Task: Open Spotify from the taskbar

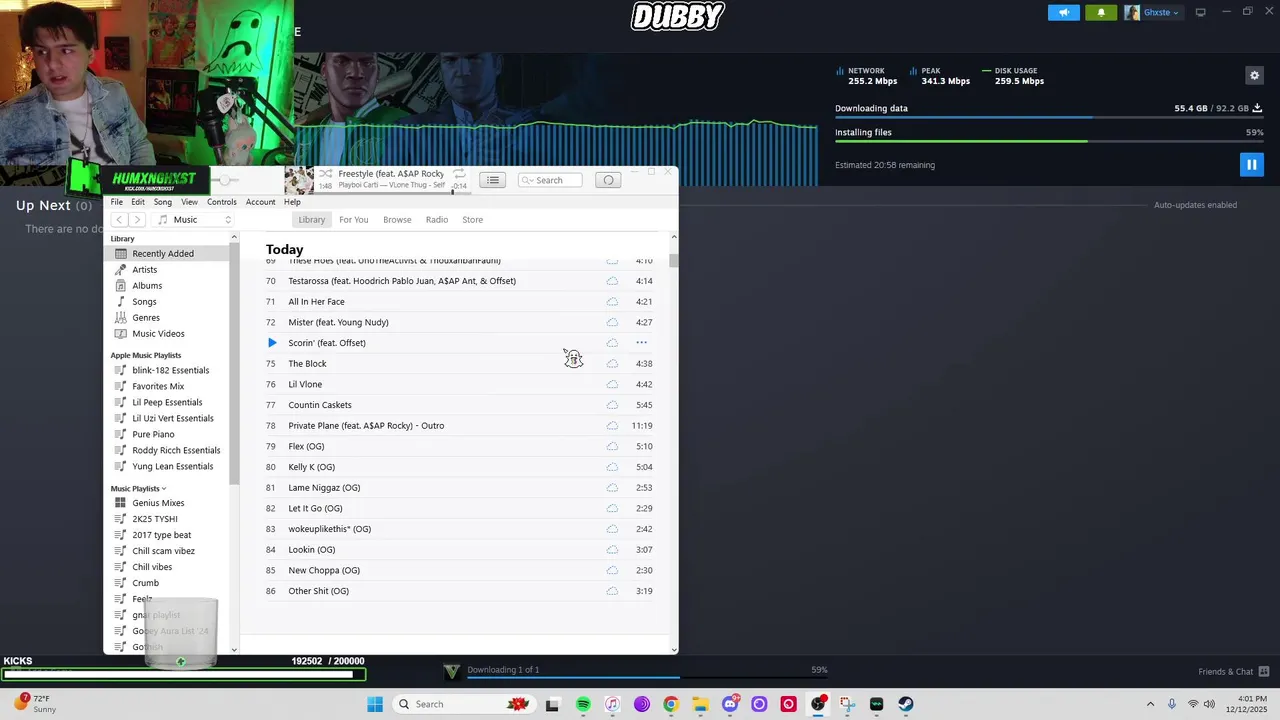Action: tap(583, 704)
